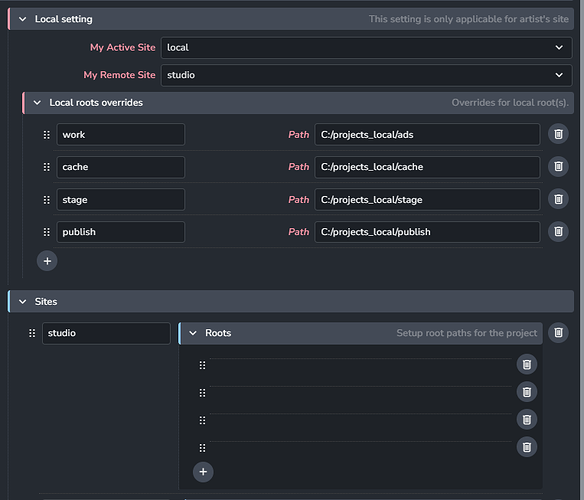Click the publish root name field
584x500 pixels.
121,232
